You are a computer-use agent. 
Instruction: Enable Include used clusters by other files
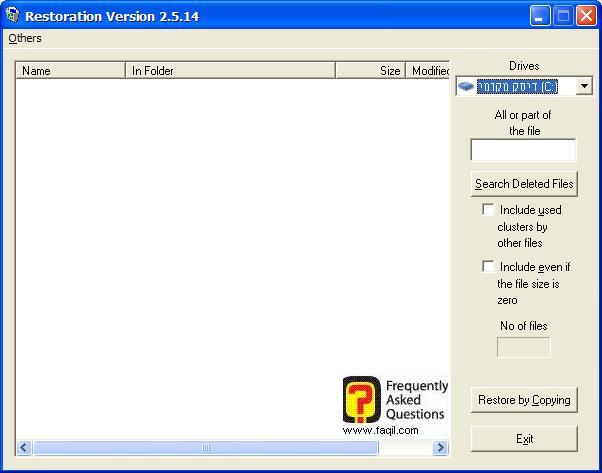pos(488,210)
